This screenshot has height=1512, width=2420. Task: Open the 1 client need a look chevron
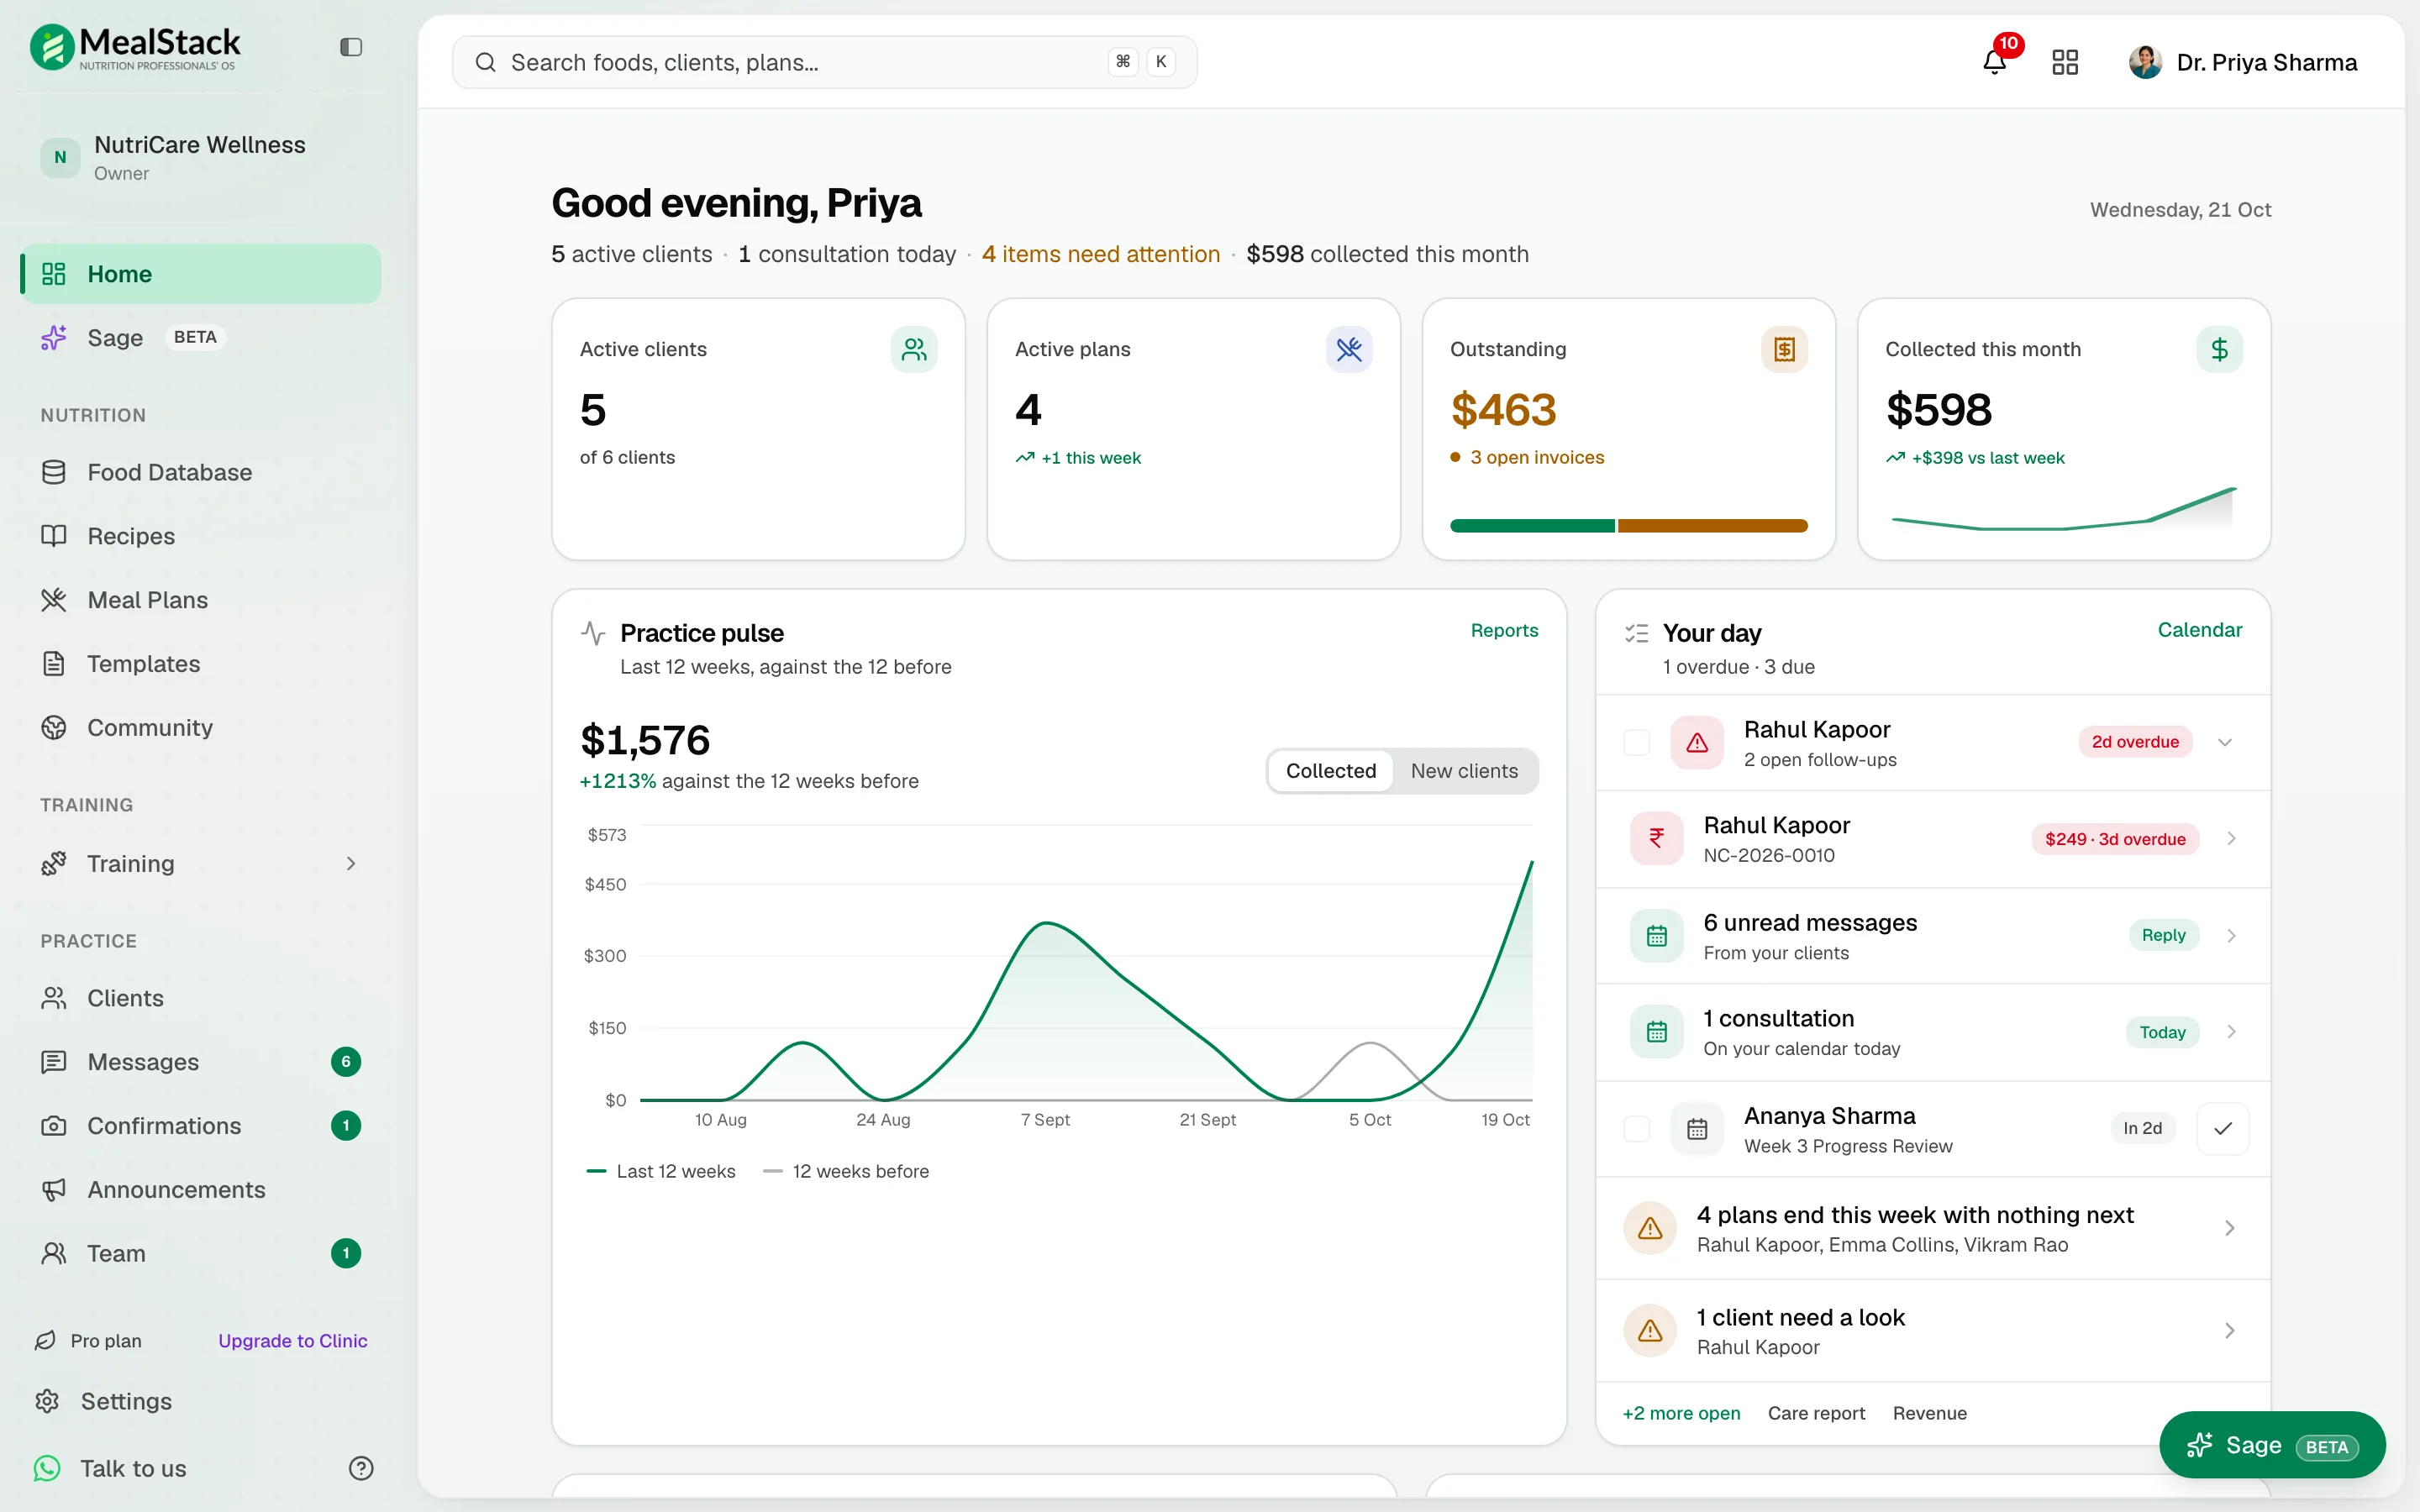coord(2229,1330)
